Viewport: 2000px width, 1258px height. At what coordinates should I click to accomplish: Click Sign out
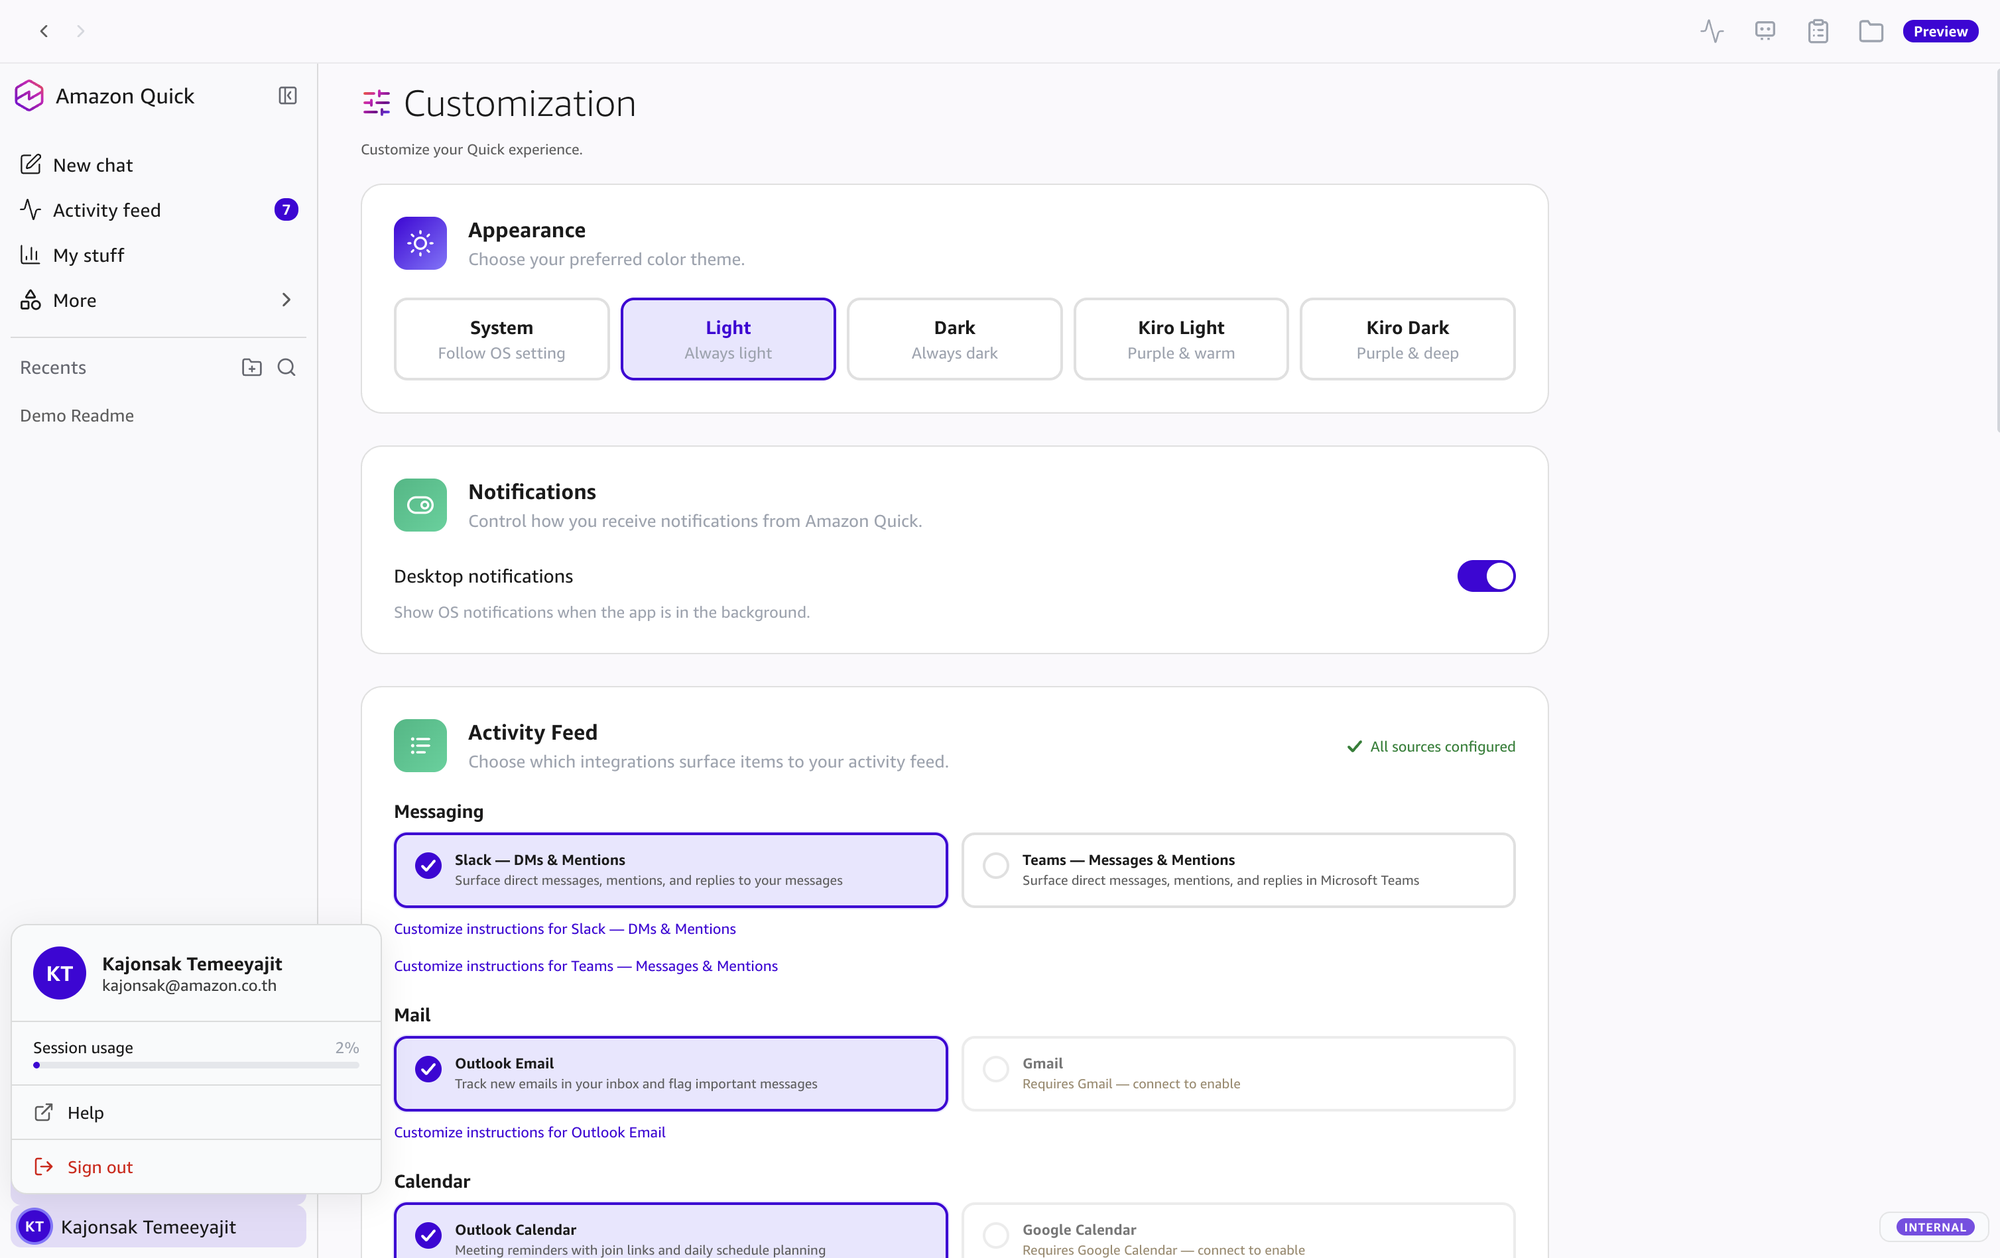(x=196, y=1167)
